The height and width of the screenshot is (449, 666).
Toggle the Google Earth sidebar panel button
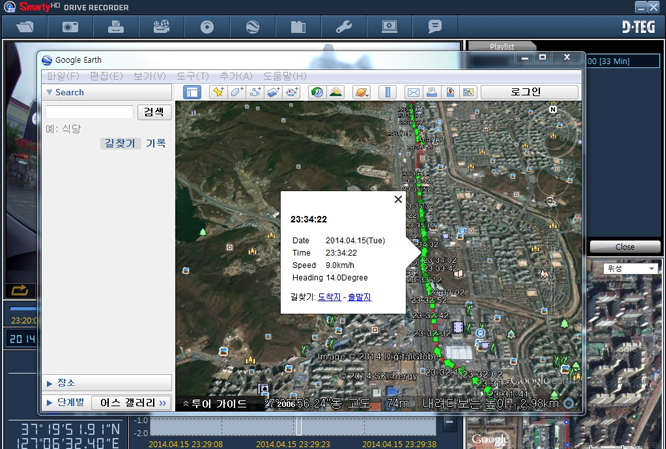coord(192,92)
